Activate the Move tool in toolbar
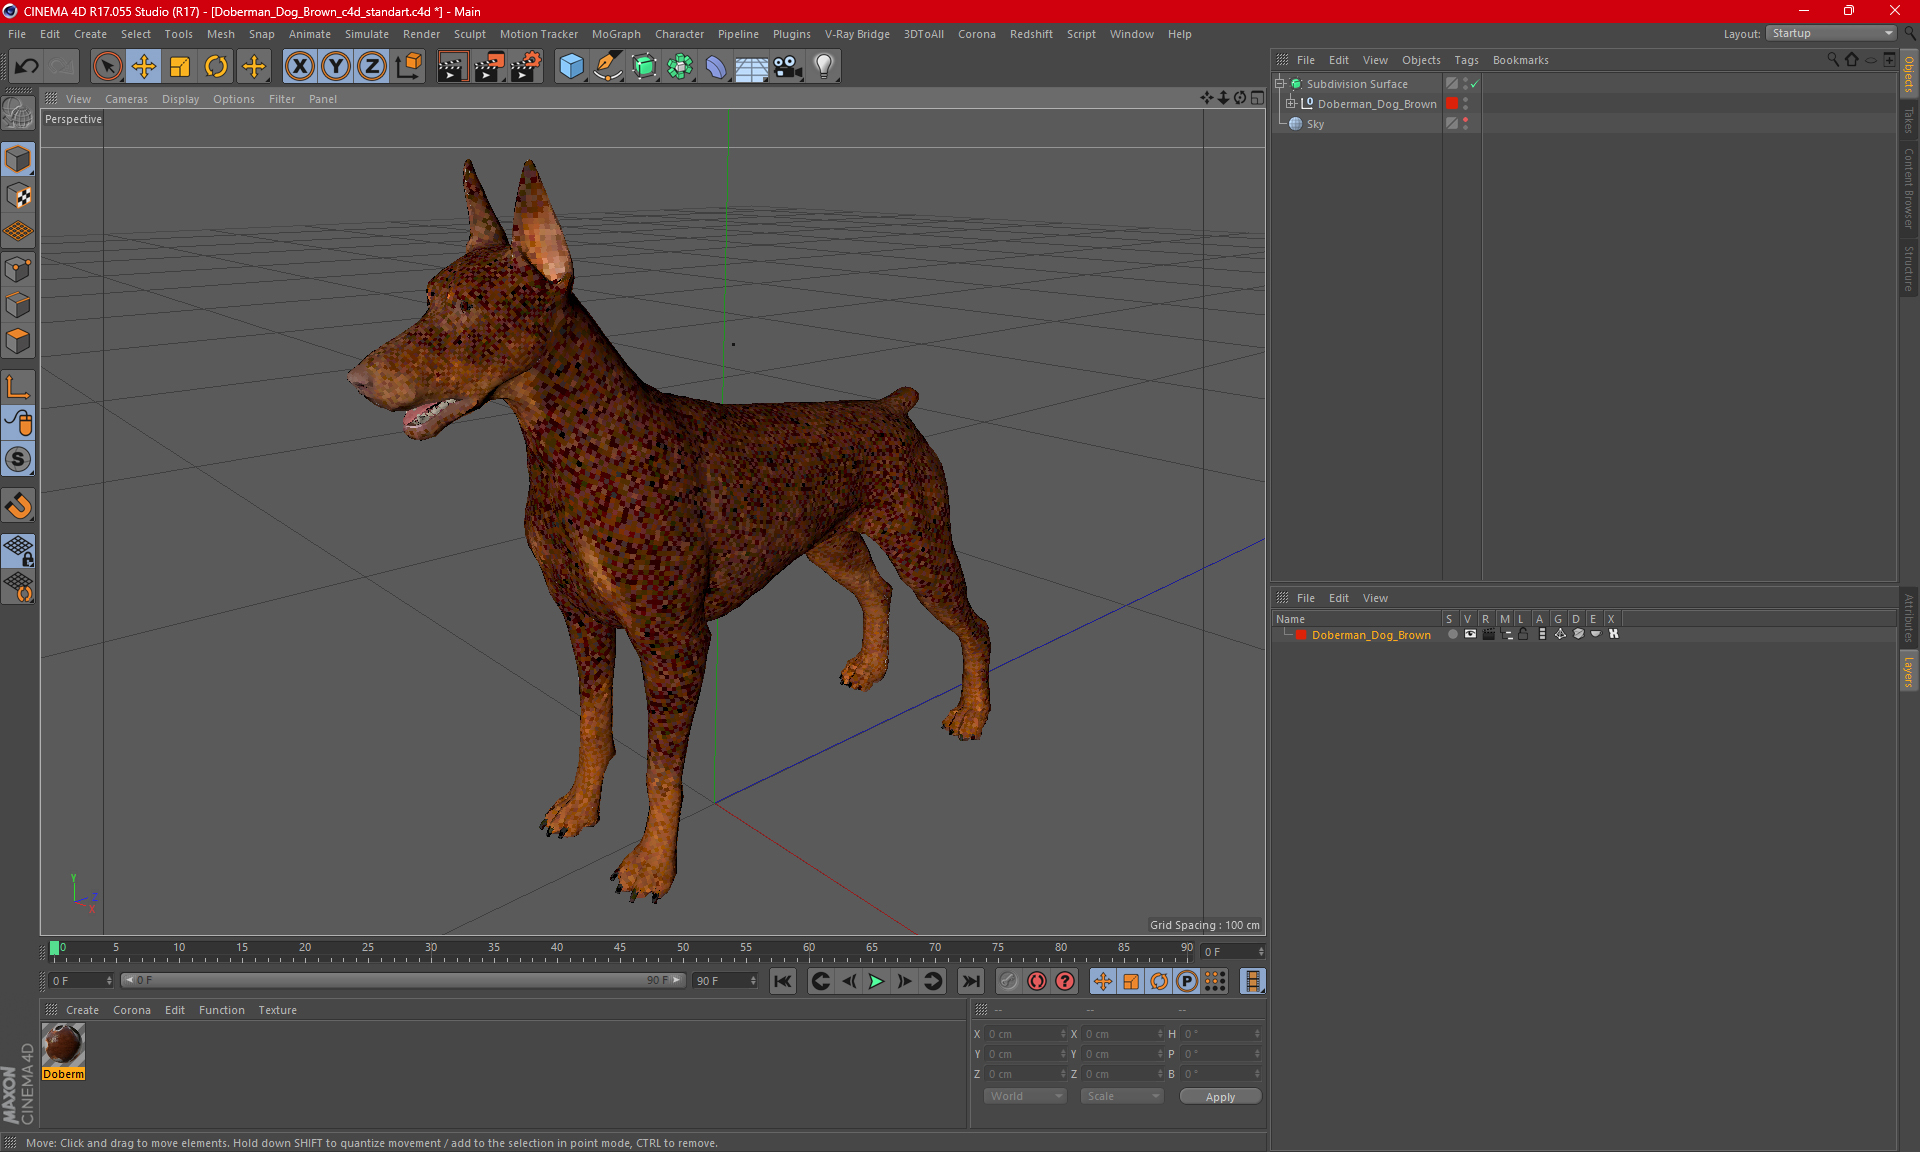1920x1152 pixels. tap(144, 67)
